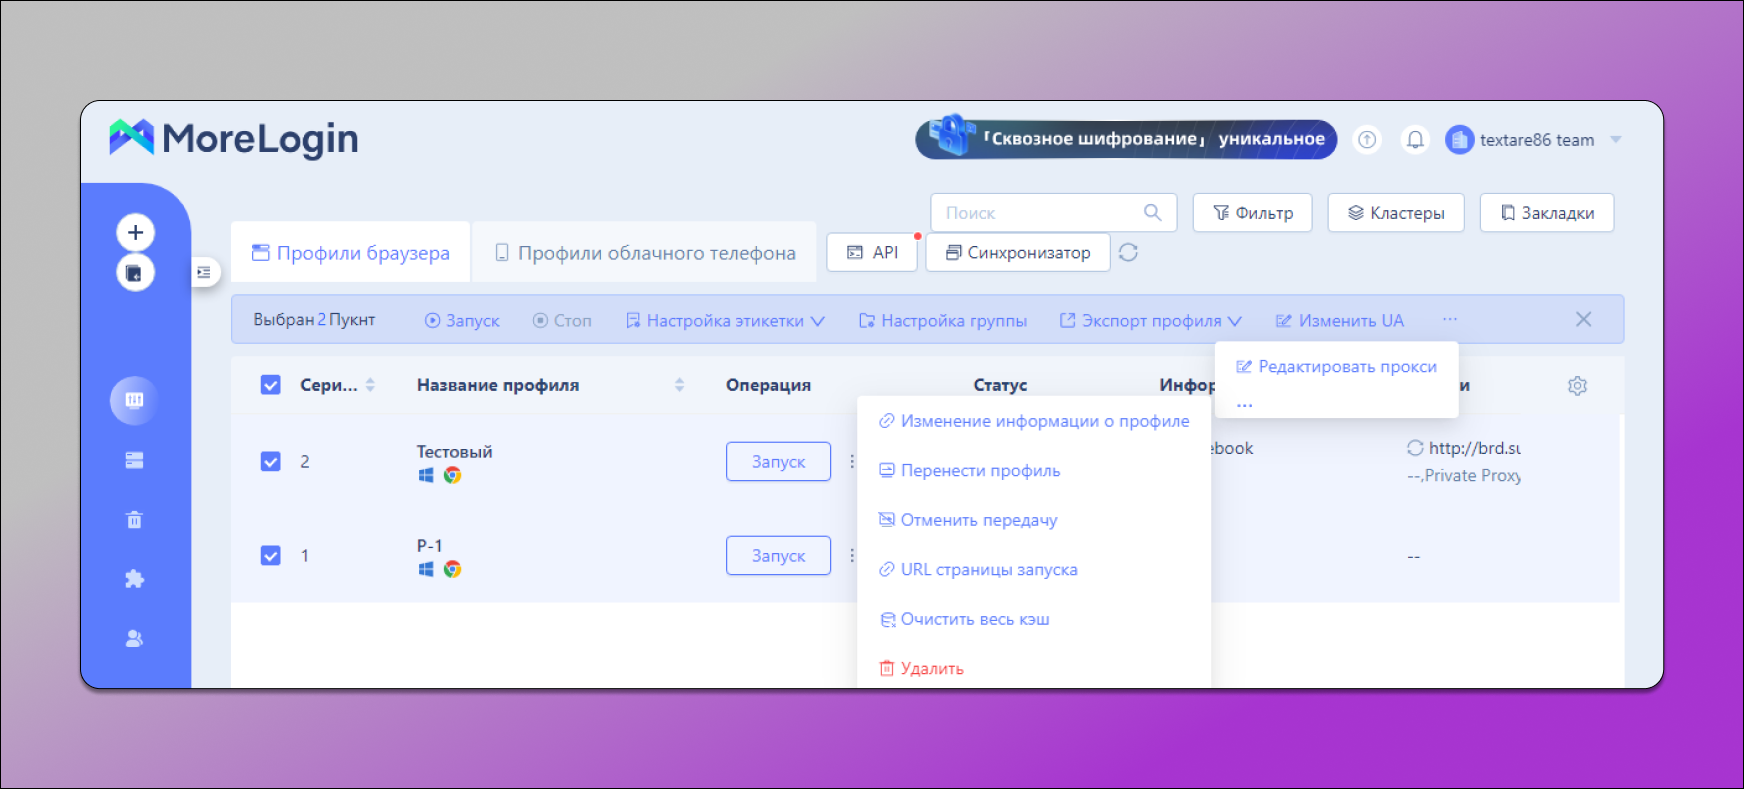Switch to the Профили браузера tab
Viewport: 1744px width, 789px height.
[x=351, y=253]
